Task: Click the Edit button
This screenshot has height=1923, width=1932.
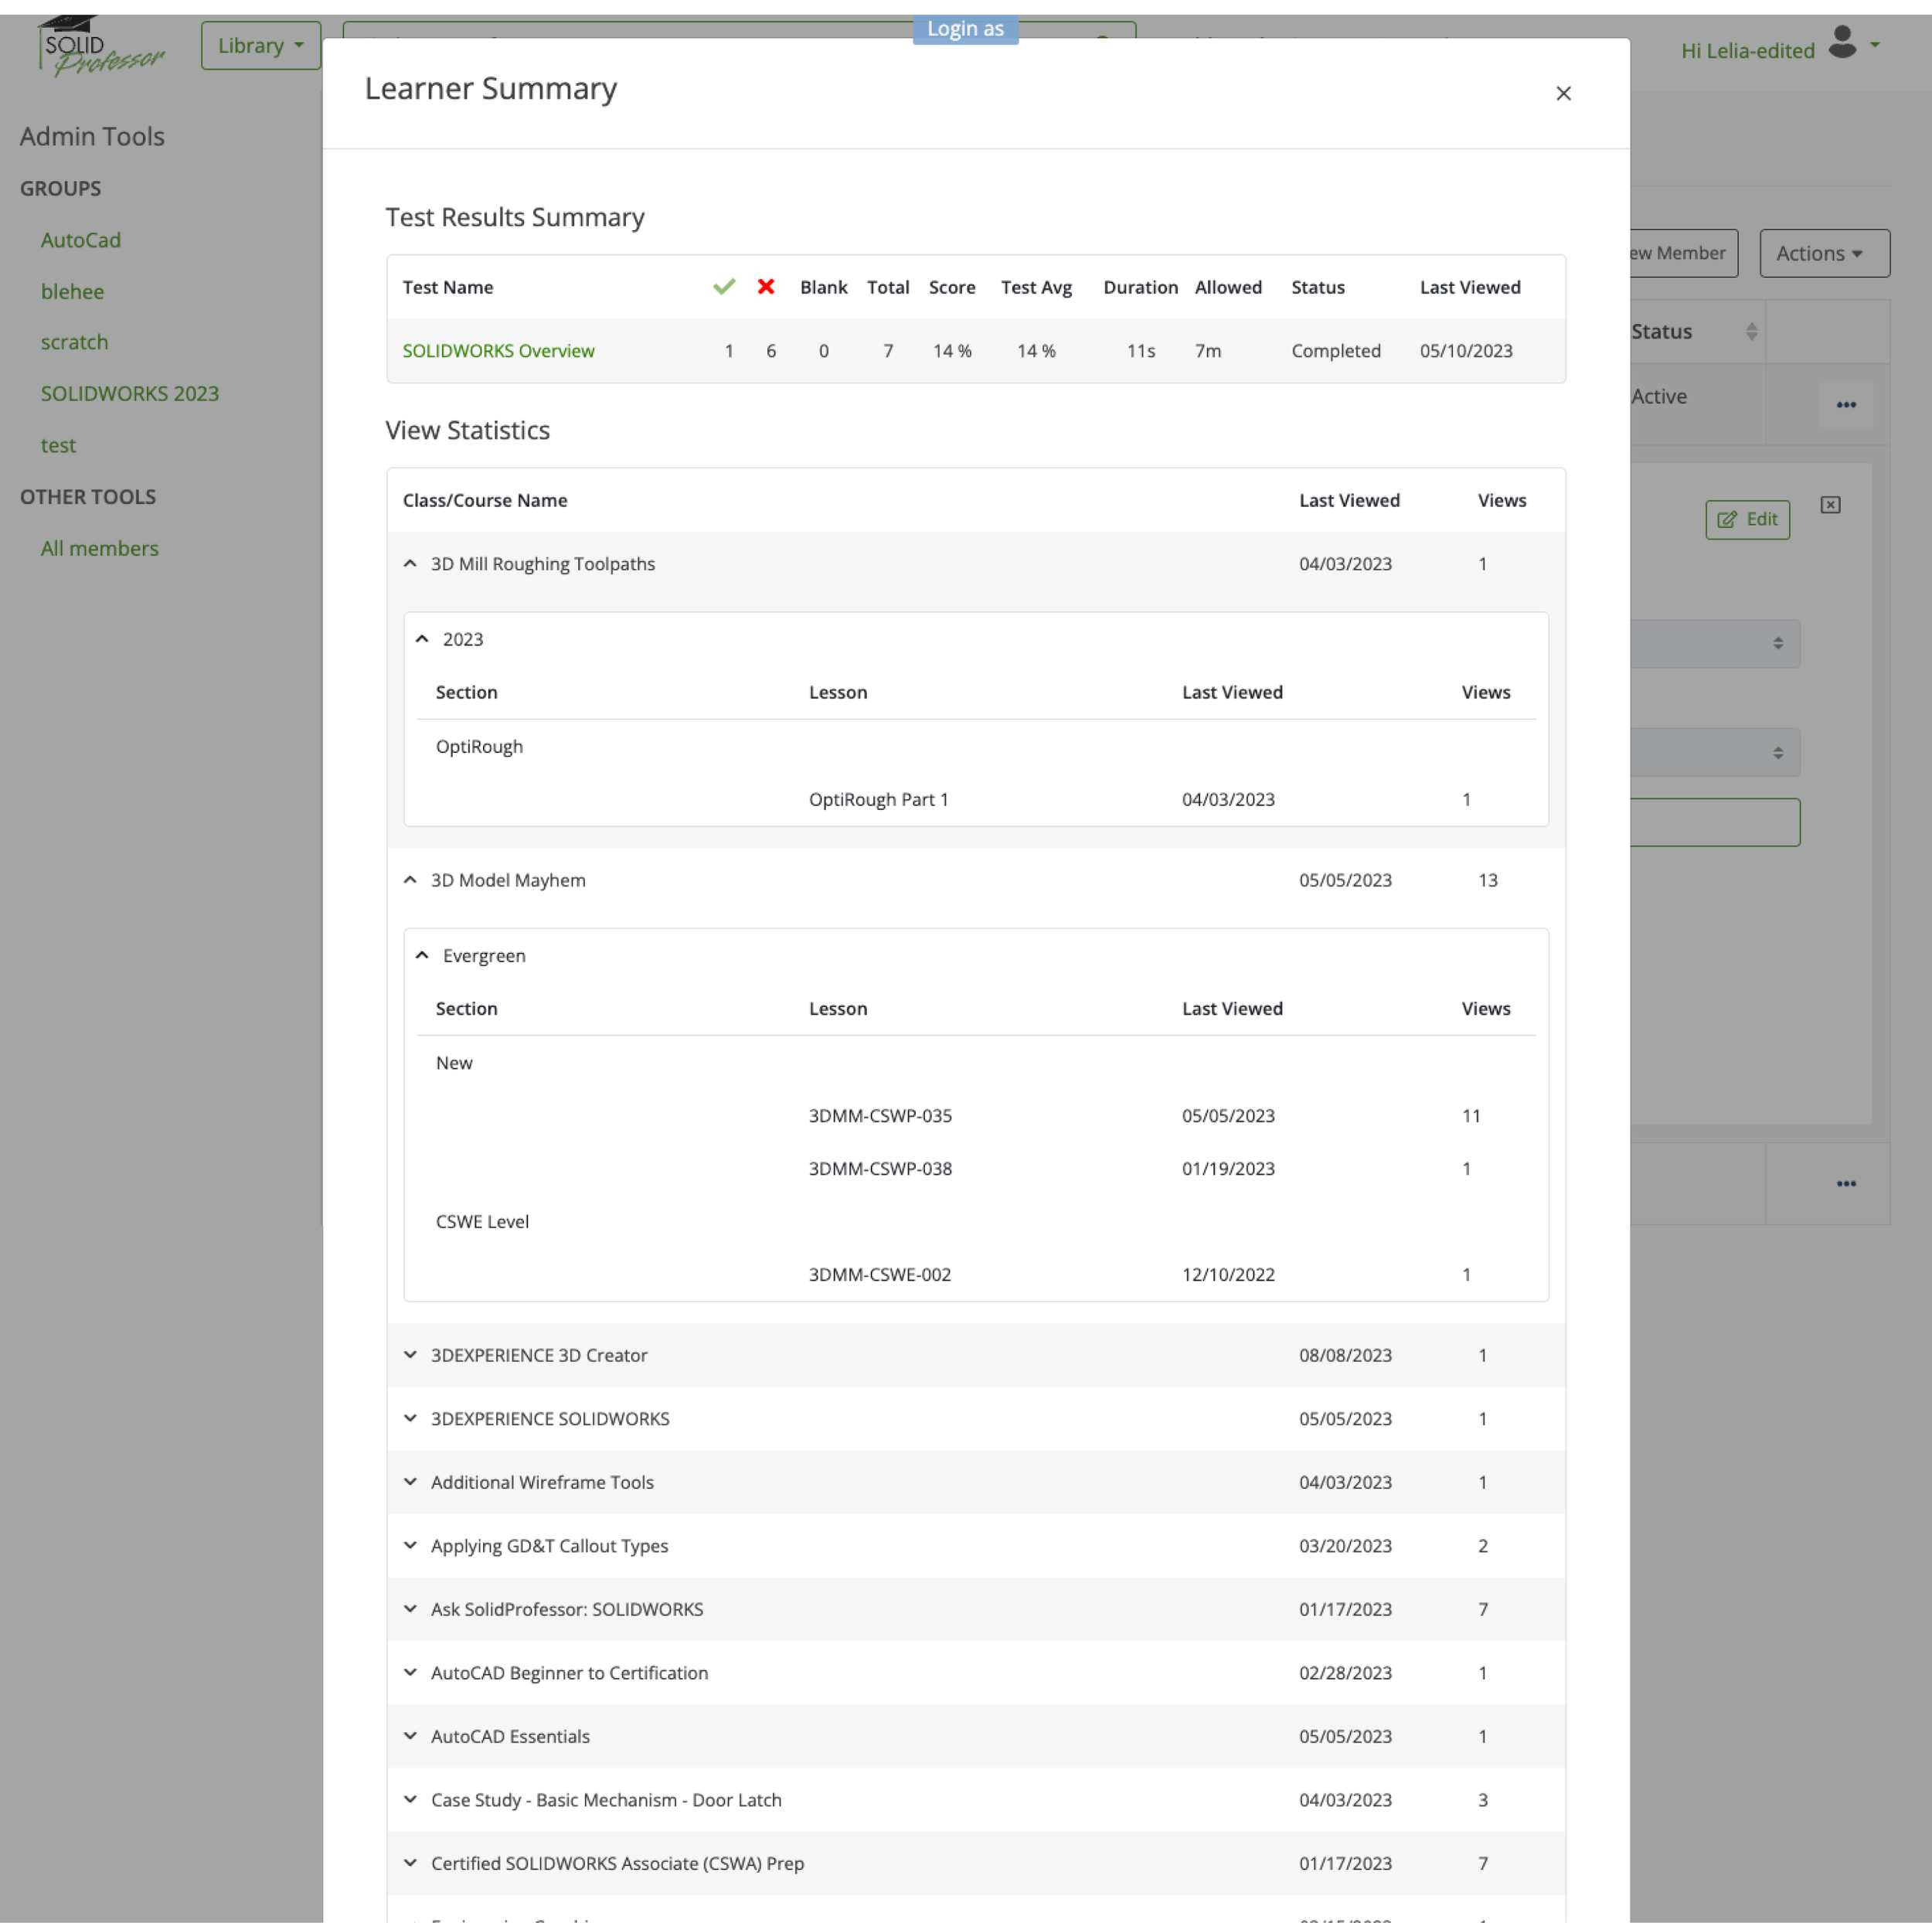Action: tap(1746, 519)
